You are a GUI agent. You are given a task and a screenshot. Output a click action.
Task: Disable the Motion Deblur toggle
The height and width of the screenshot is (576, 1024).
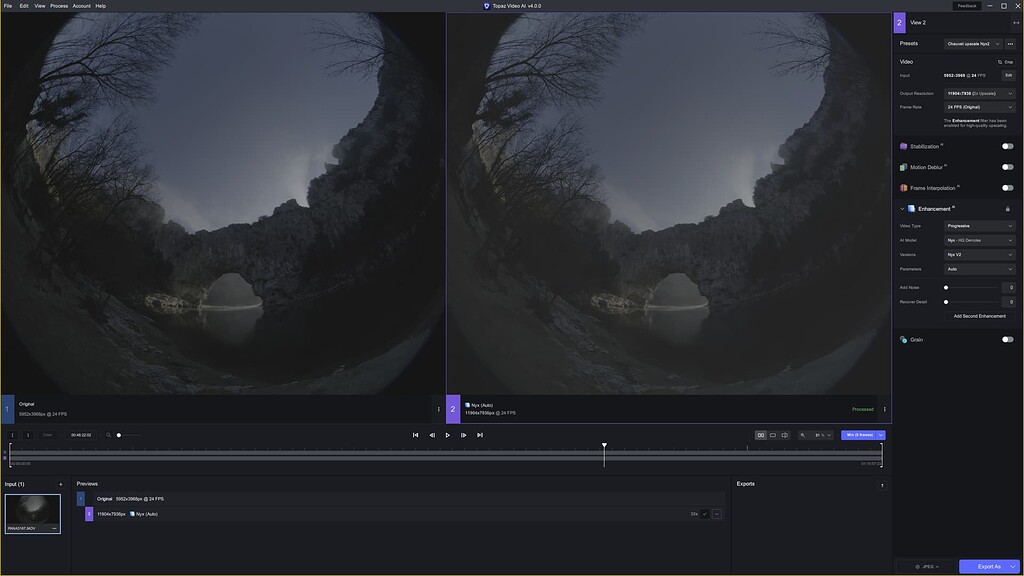(x=1009, y=166)
